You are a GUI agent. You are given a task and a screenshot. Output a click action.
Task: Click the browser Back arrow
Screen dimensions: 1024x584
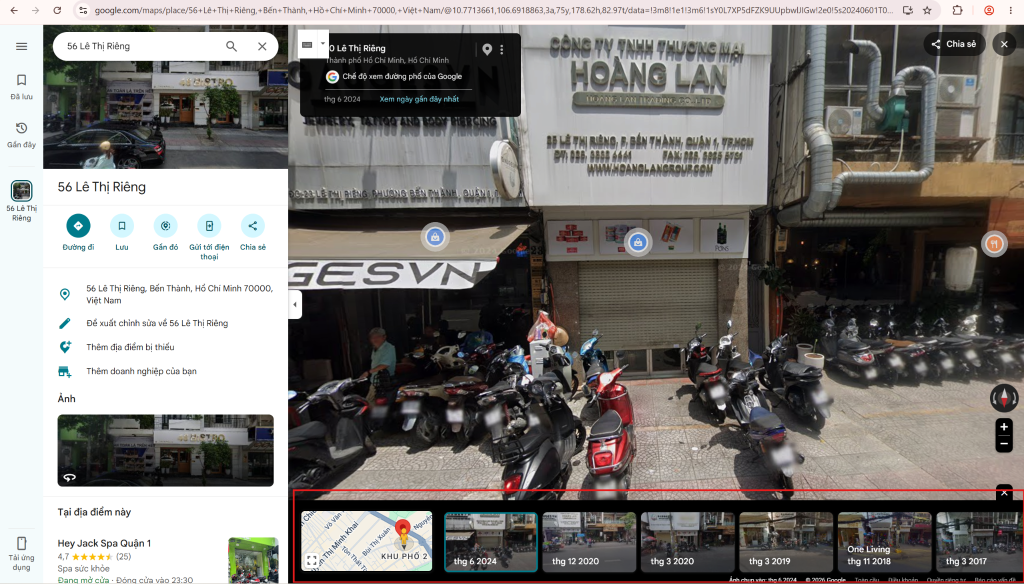coord(14,10)
